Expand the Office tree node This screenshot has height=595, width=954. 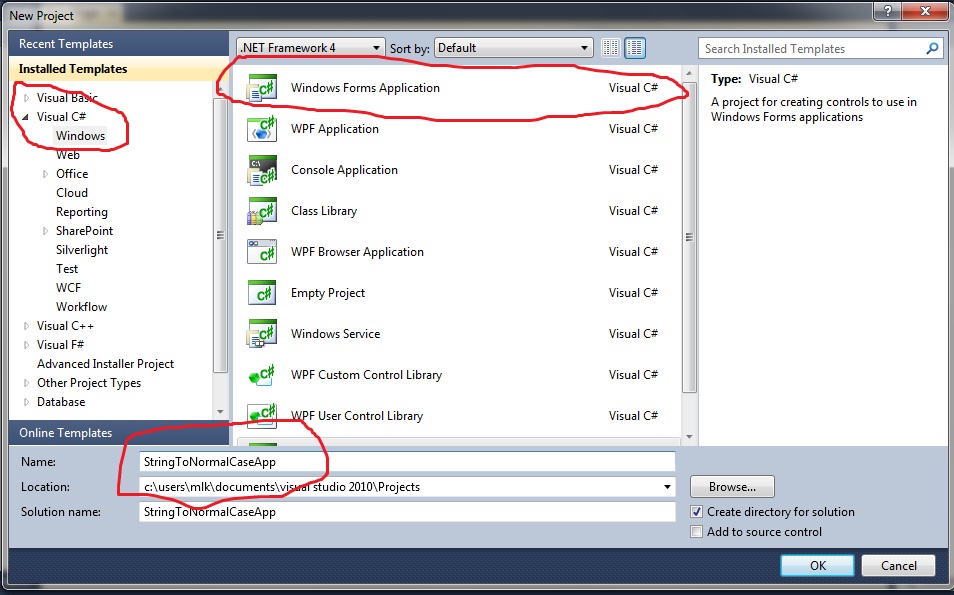click(x=46, y=174)
